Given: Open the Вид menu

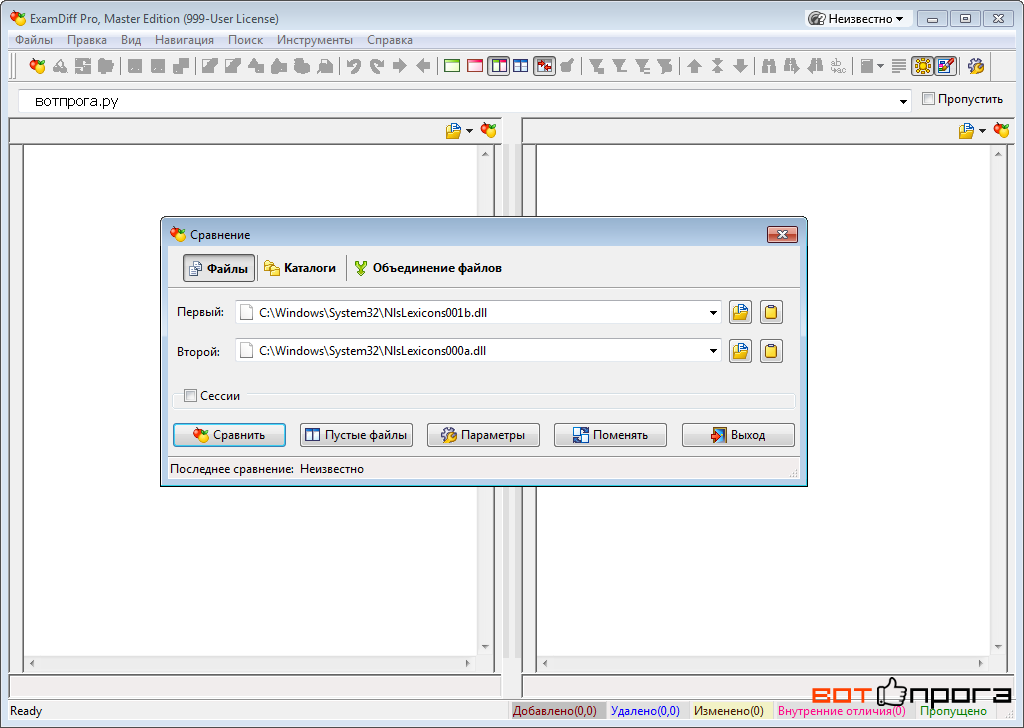Looking at the screenshot, I should (x=131, y=40).
